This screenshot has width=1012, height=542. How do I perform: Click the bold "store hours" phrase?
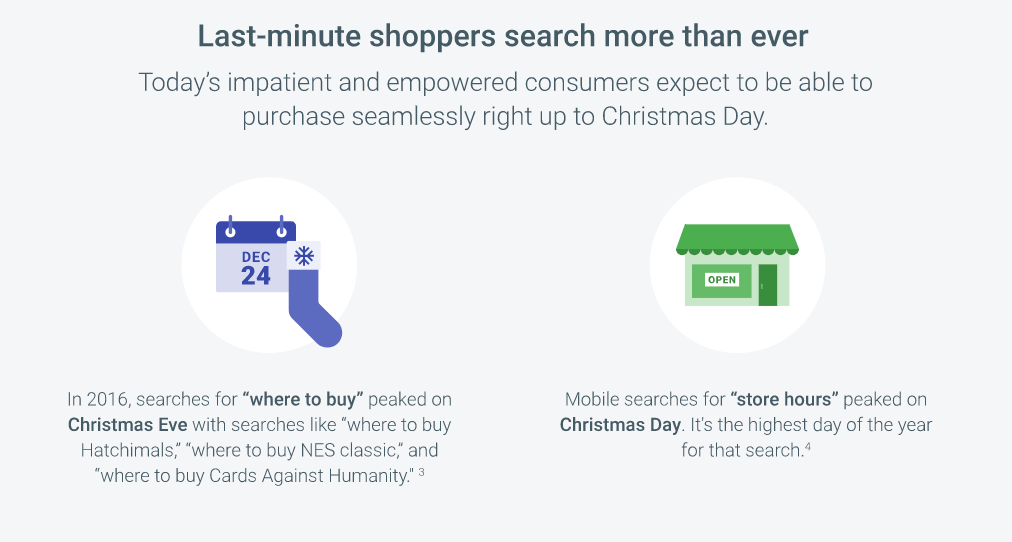pos(784,399)
